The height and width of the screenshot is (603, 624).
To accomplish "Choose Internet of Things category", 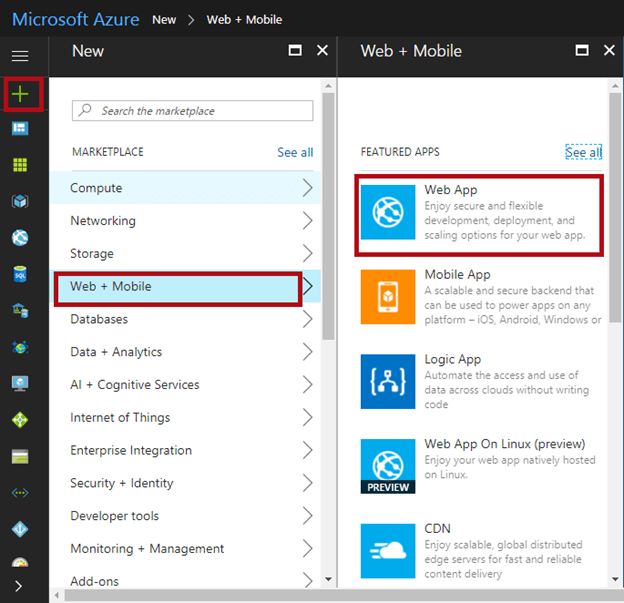I will (120, 418).
